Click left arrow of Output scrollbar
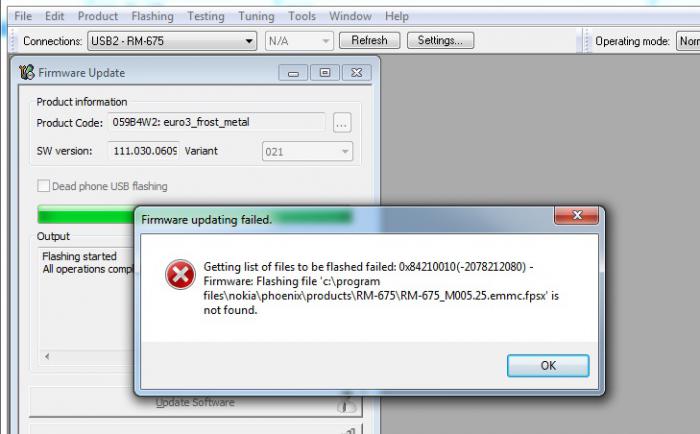This screenshot has height=434, width=700. tap(47, 356)
